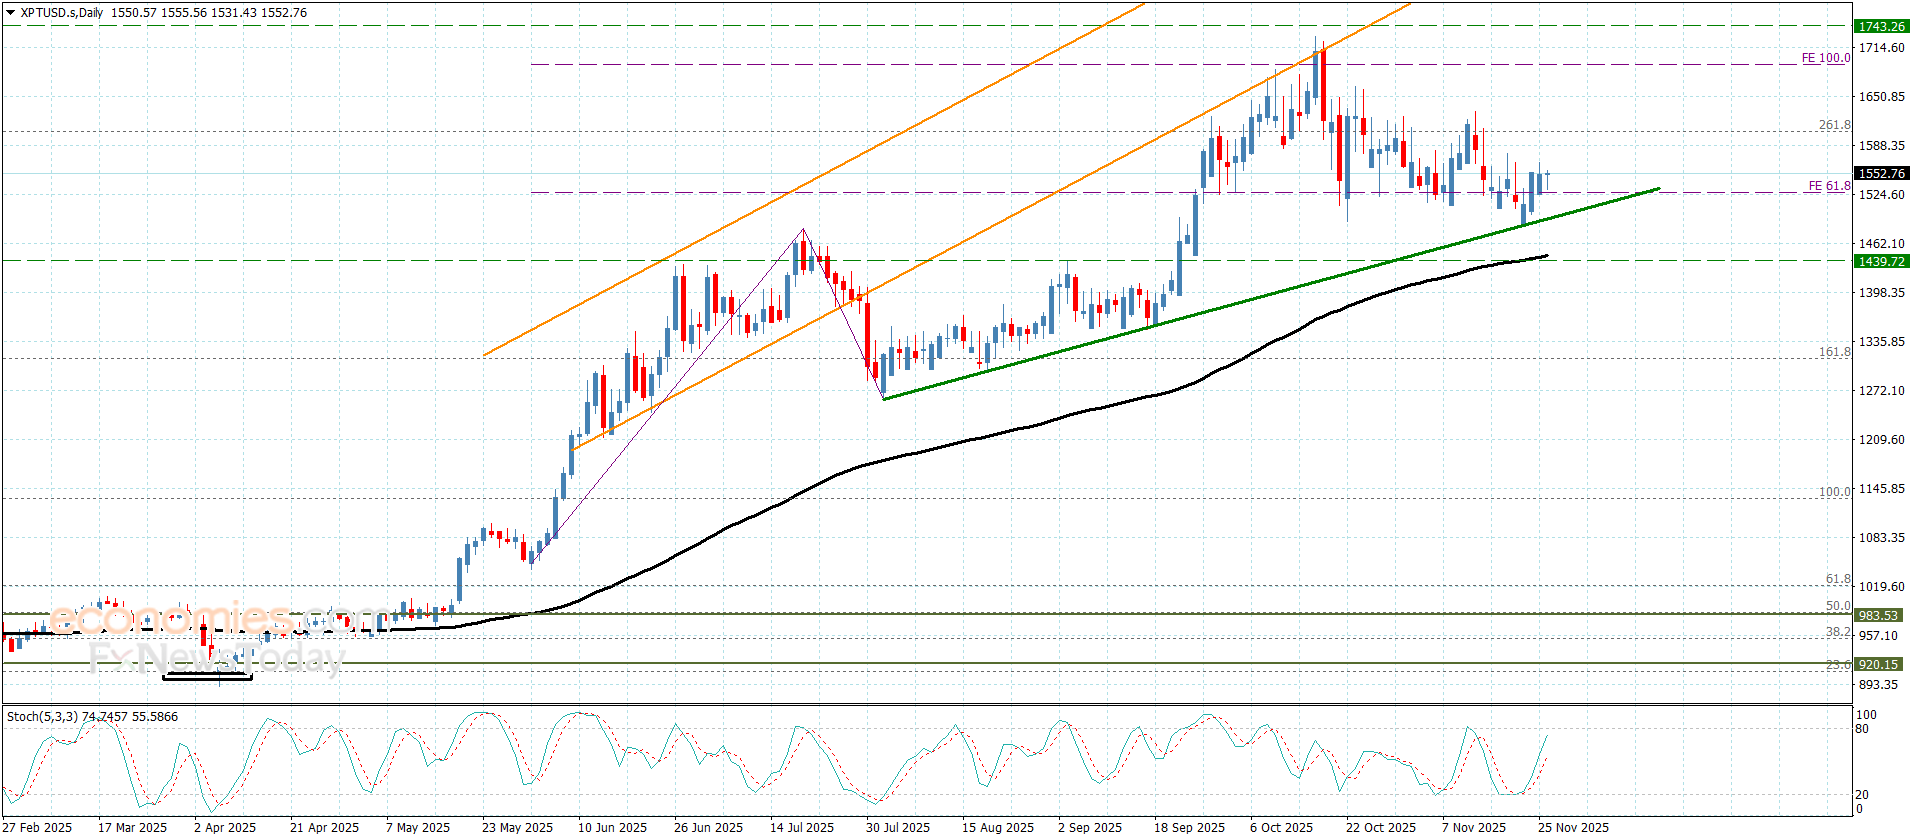1916x840 pixels.
Task: Click the 1714.60 value on price scale
Action: coord(1881,48)
